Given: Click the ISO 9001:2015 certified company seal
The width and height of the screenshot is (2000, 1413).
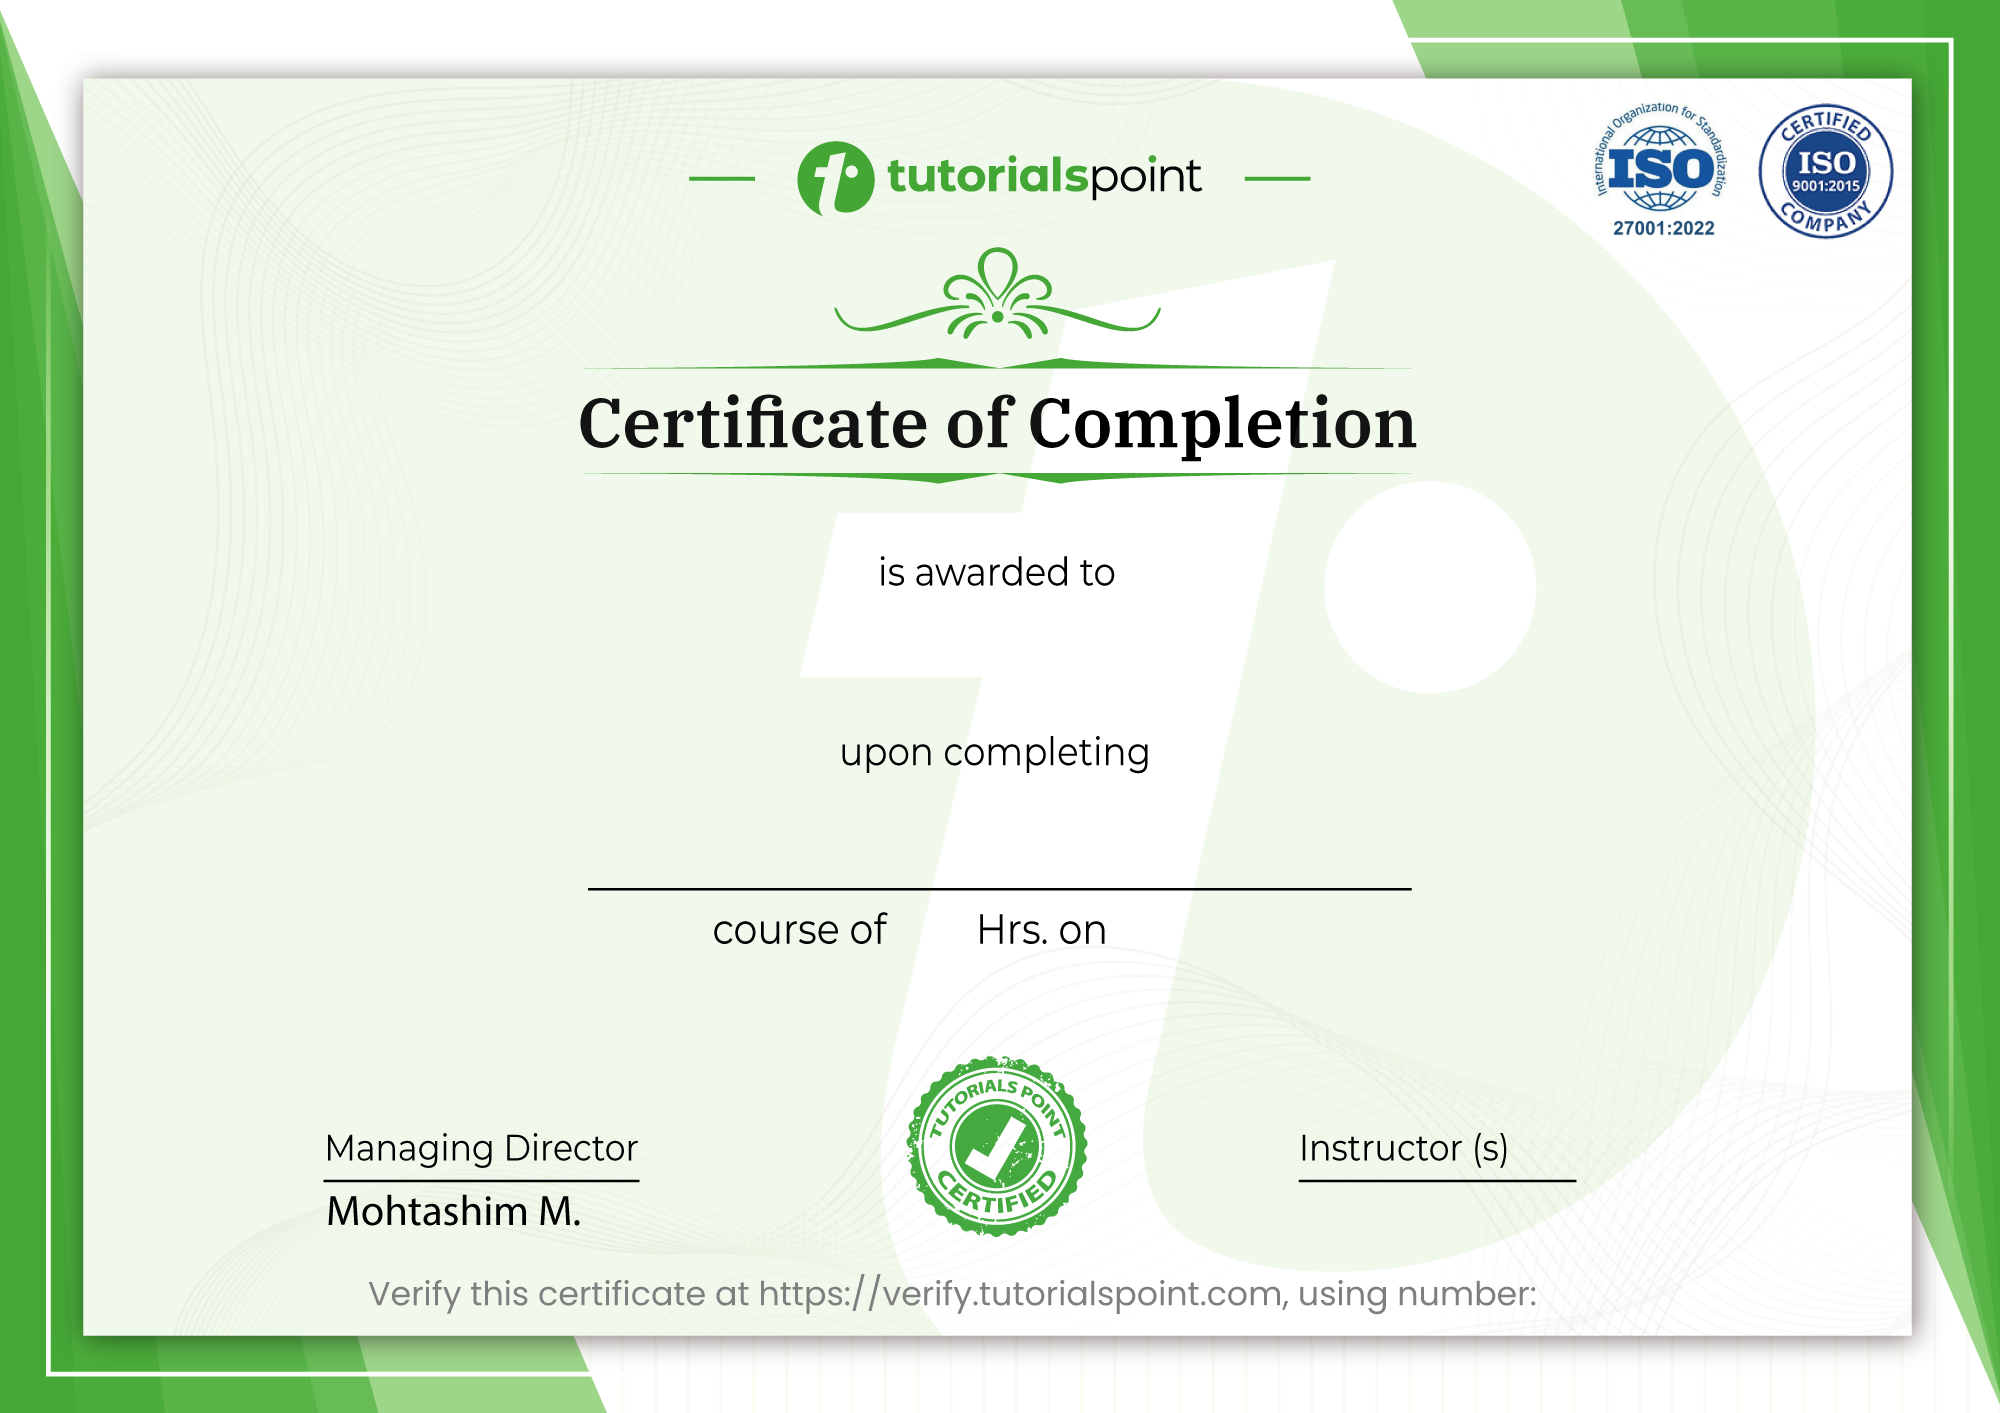Looking at the screenshot, I should 1825,171.
